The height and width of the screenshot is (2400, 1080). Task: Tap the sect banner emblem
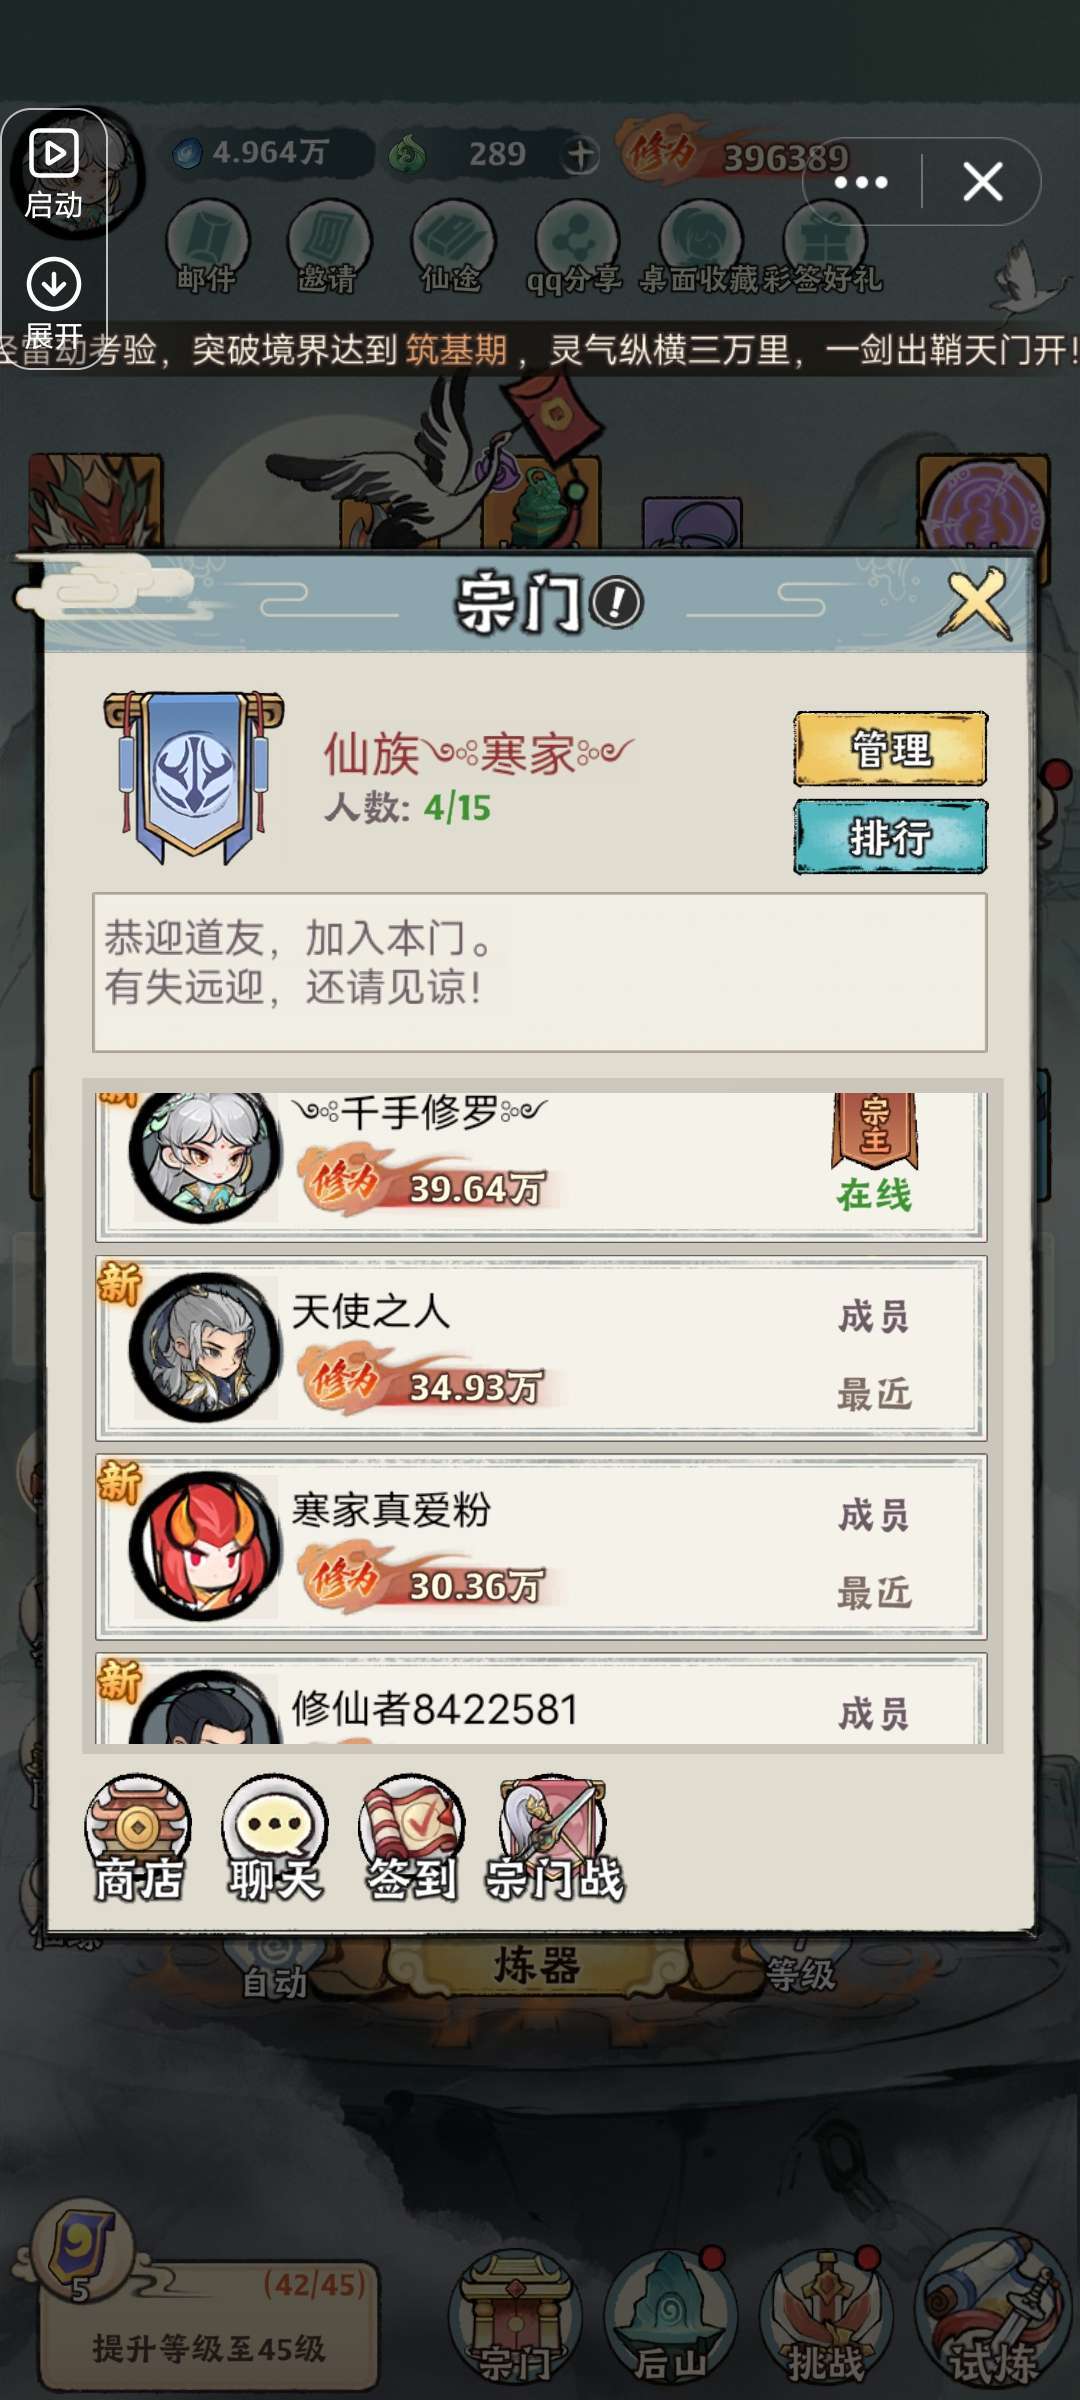click(x=194, y=777)
